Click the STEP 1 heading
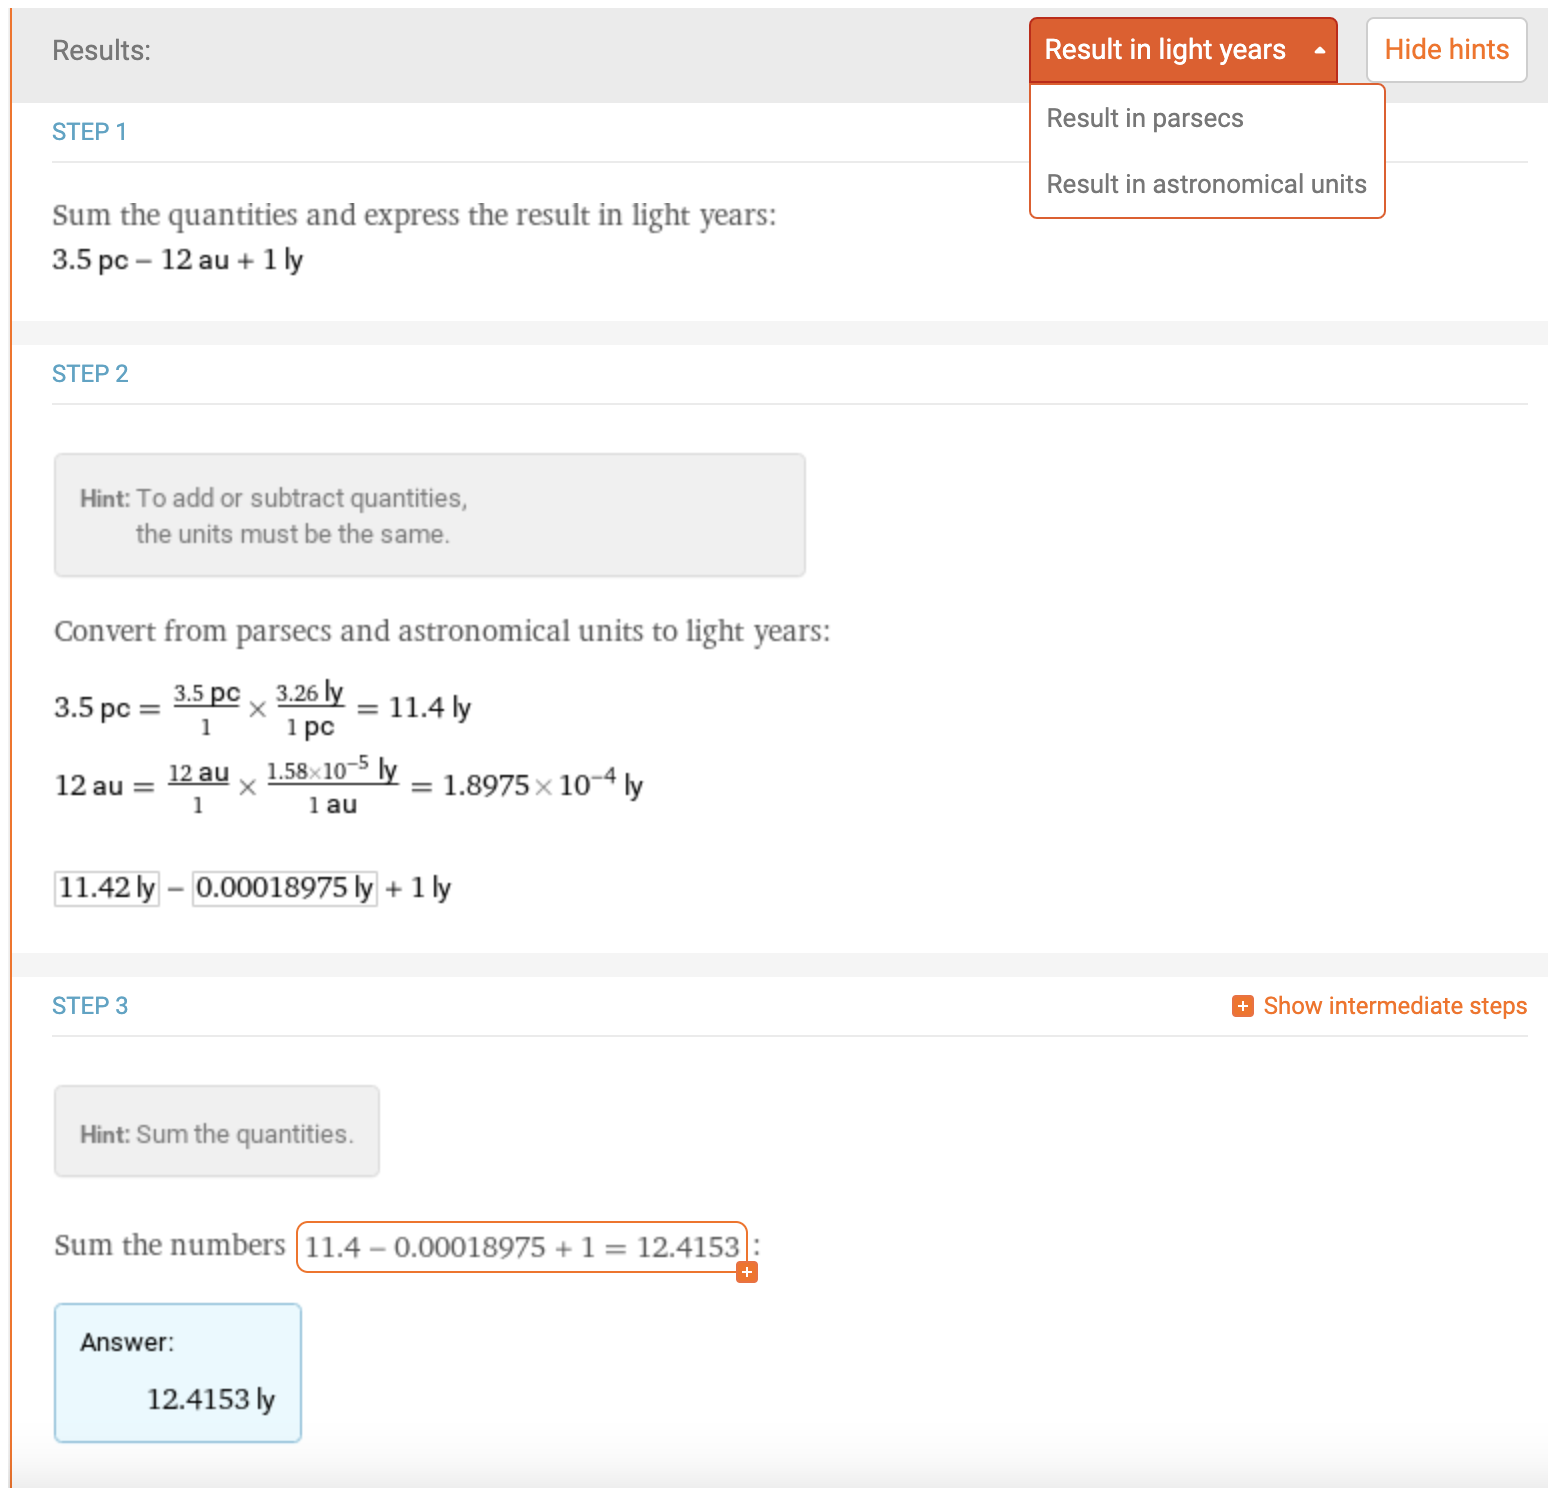Screen dimensions: 1548x1502 (89, 132)
